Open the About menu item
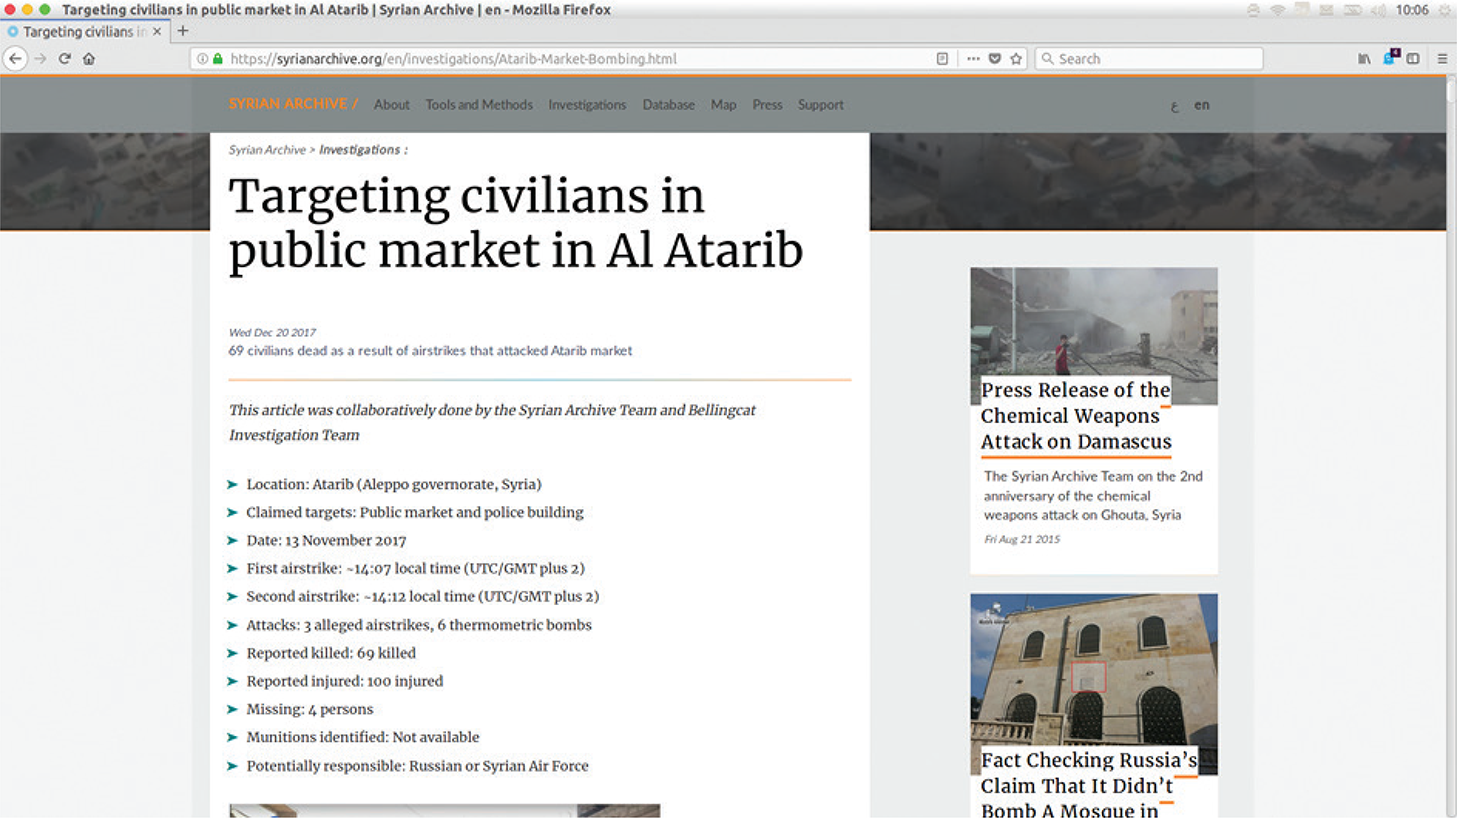The width and height of the screenshot is (1457, 818). click(x=391, y=104)
